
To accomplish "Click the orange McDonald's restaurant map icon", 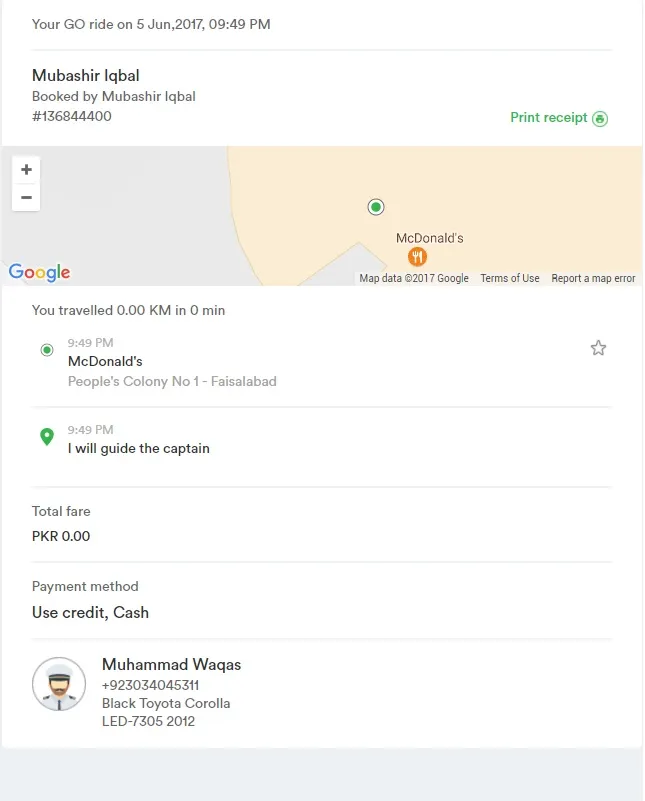I will pos(417,256).
